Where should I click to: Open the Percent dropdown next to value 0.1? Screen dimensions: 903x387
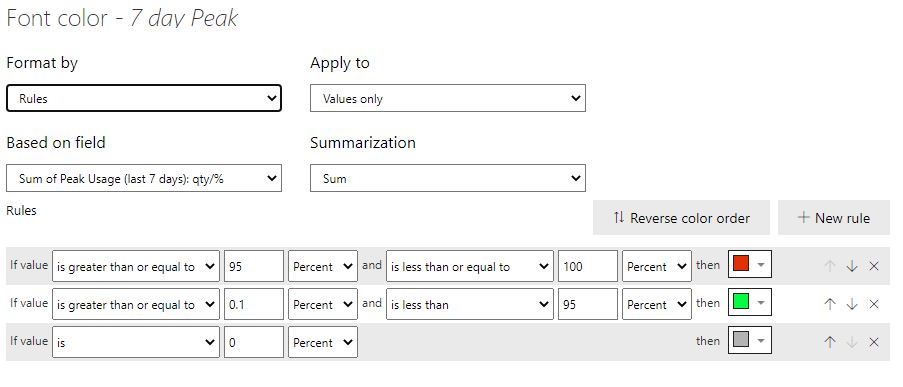pyautogui.click(x=323, y=304)
